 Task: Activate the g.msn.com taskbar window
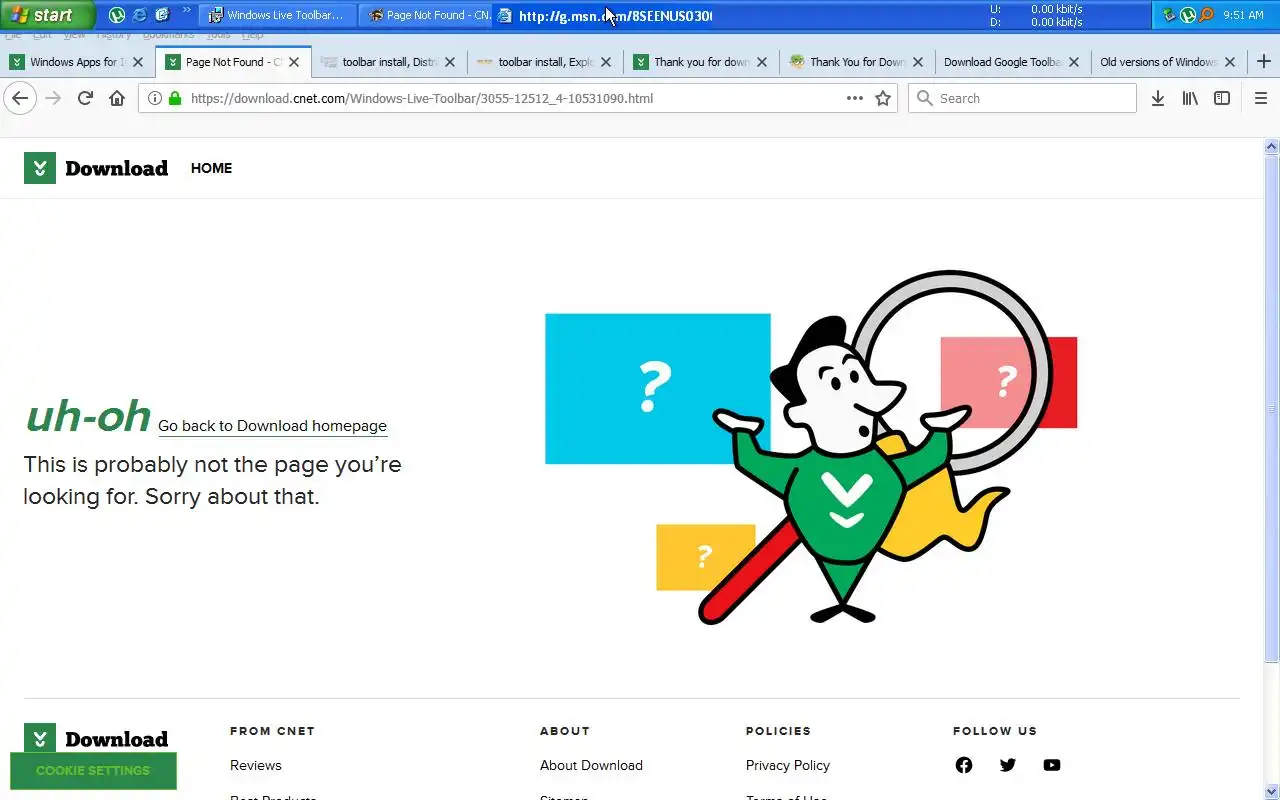pyautogui.click(x=605, y=15)
